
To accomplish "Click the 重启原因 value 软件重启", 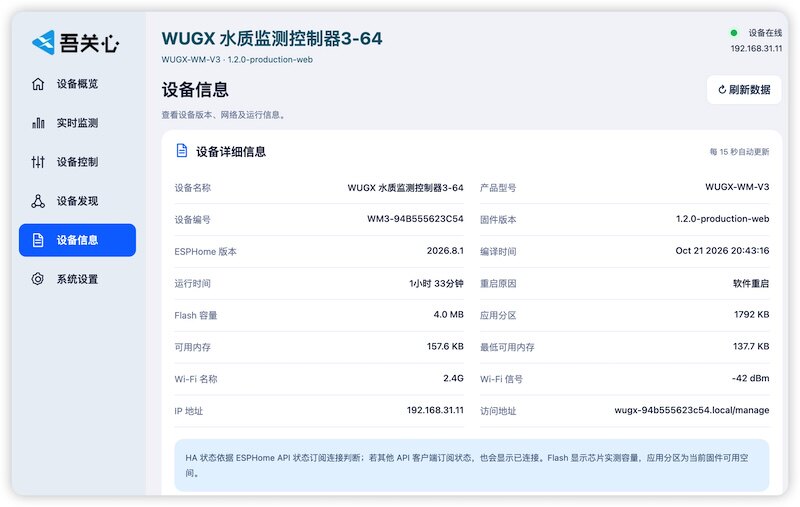I will [751, 284].
